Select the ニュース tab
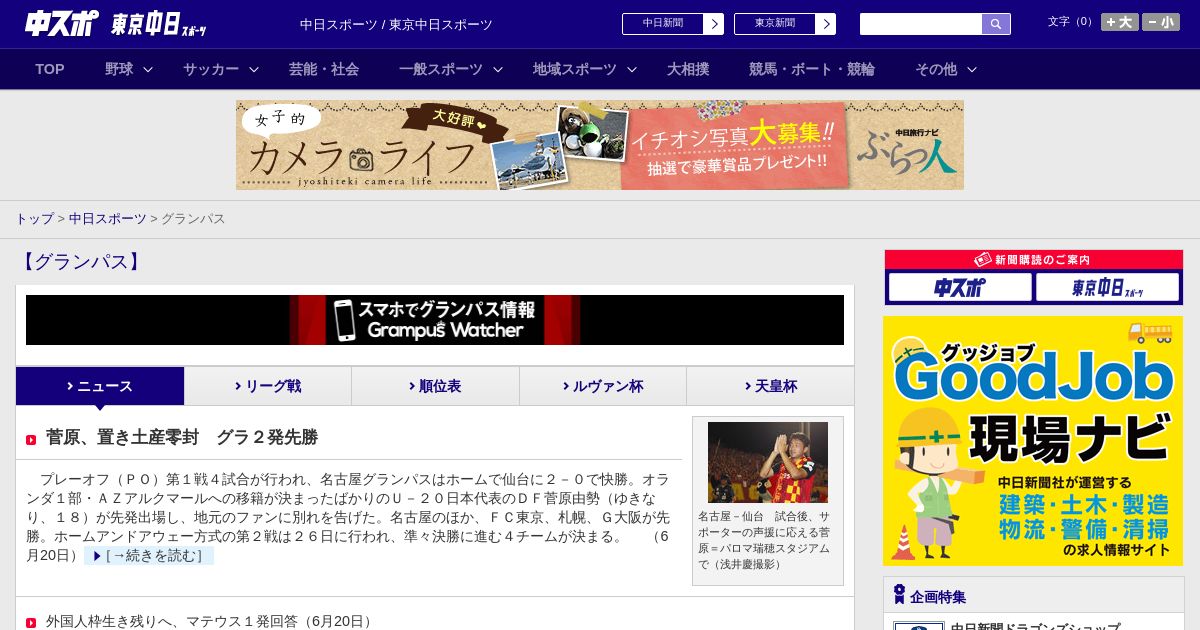The image size is (1200, 630). pos(100,386)
